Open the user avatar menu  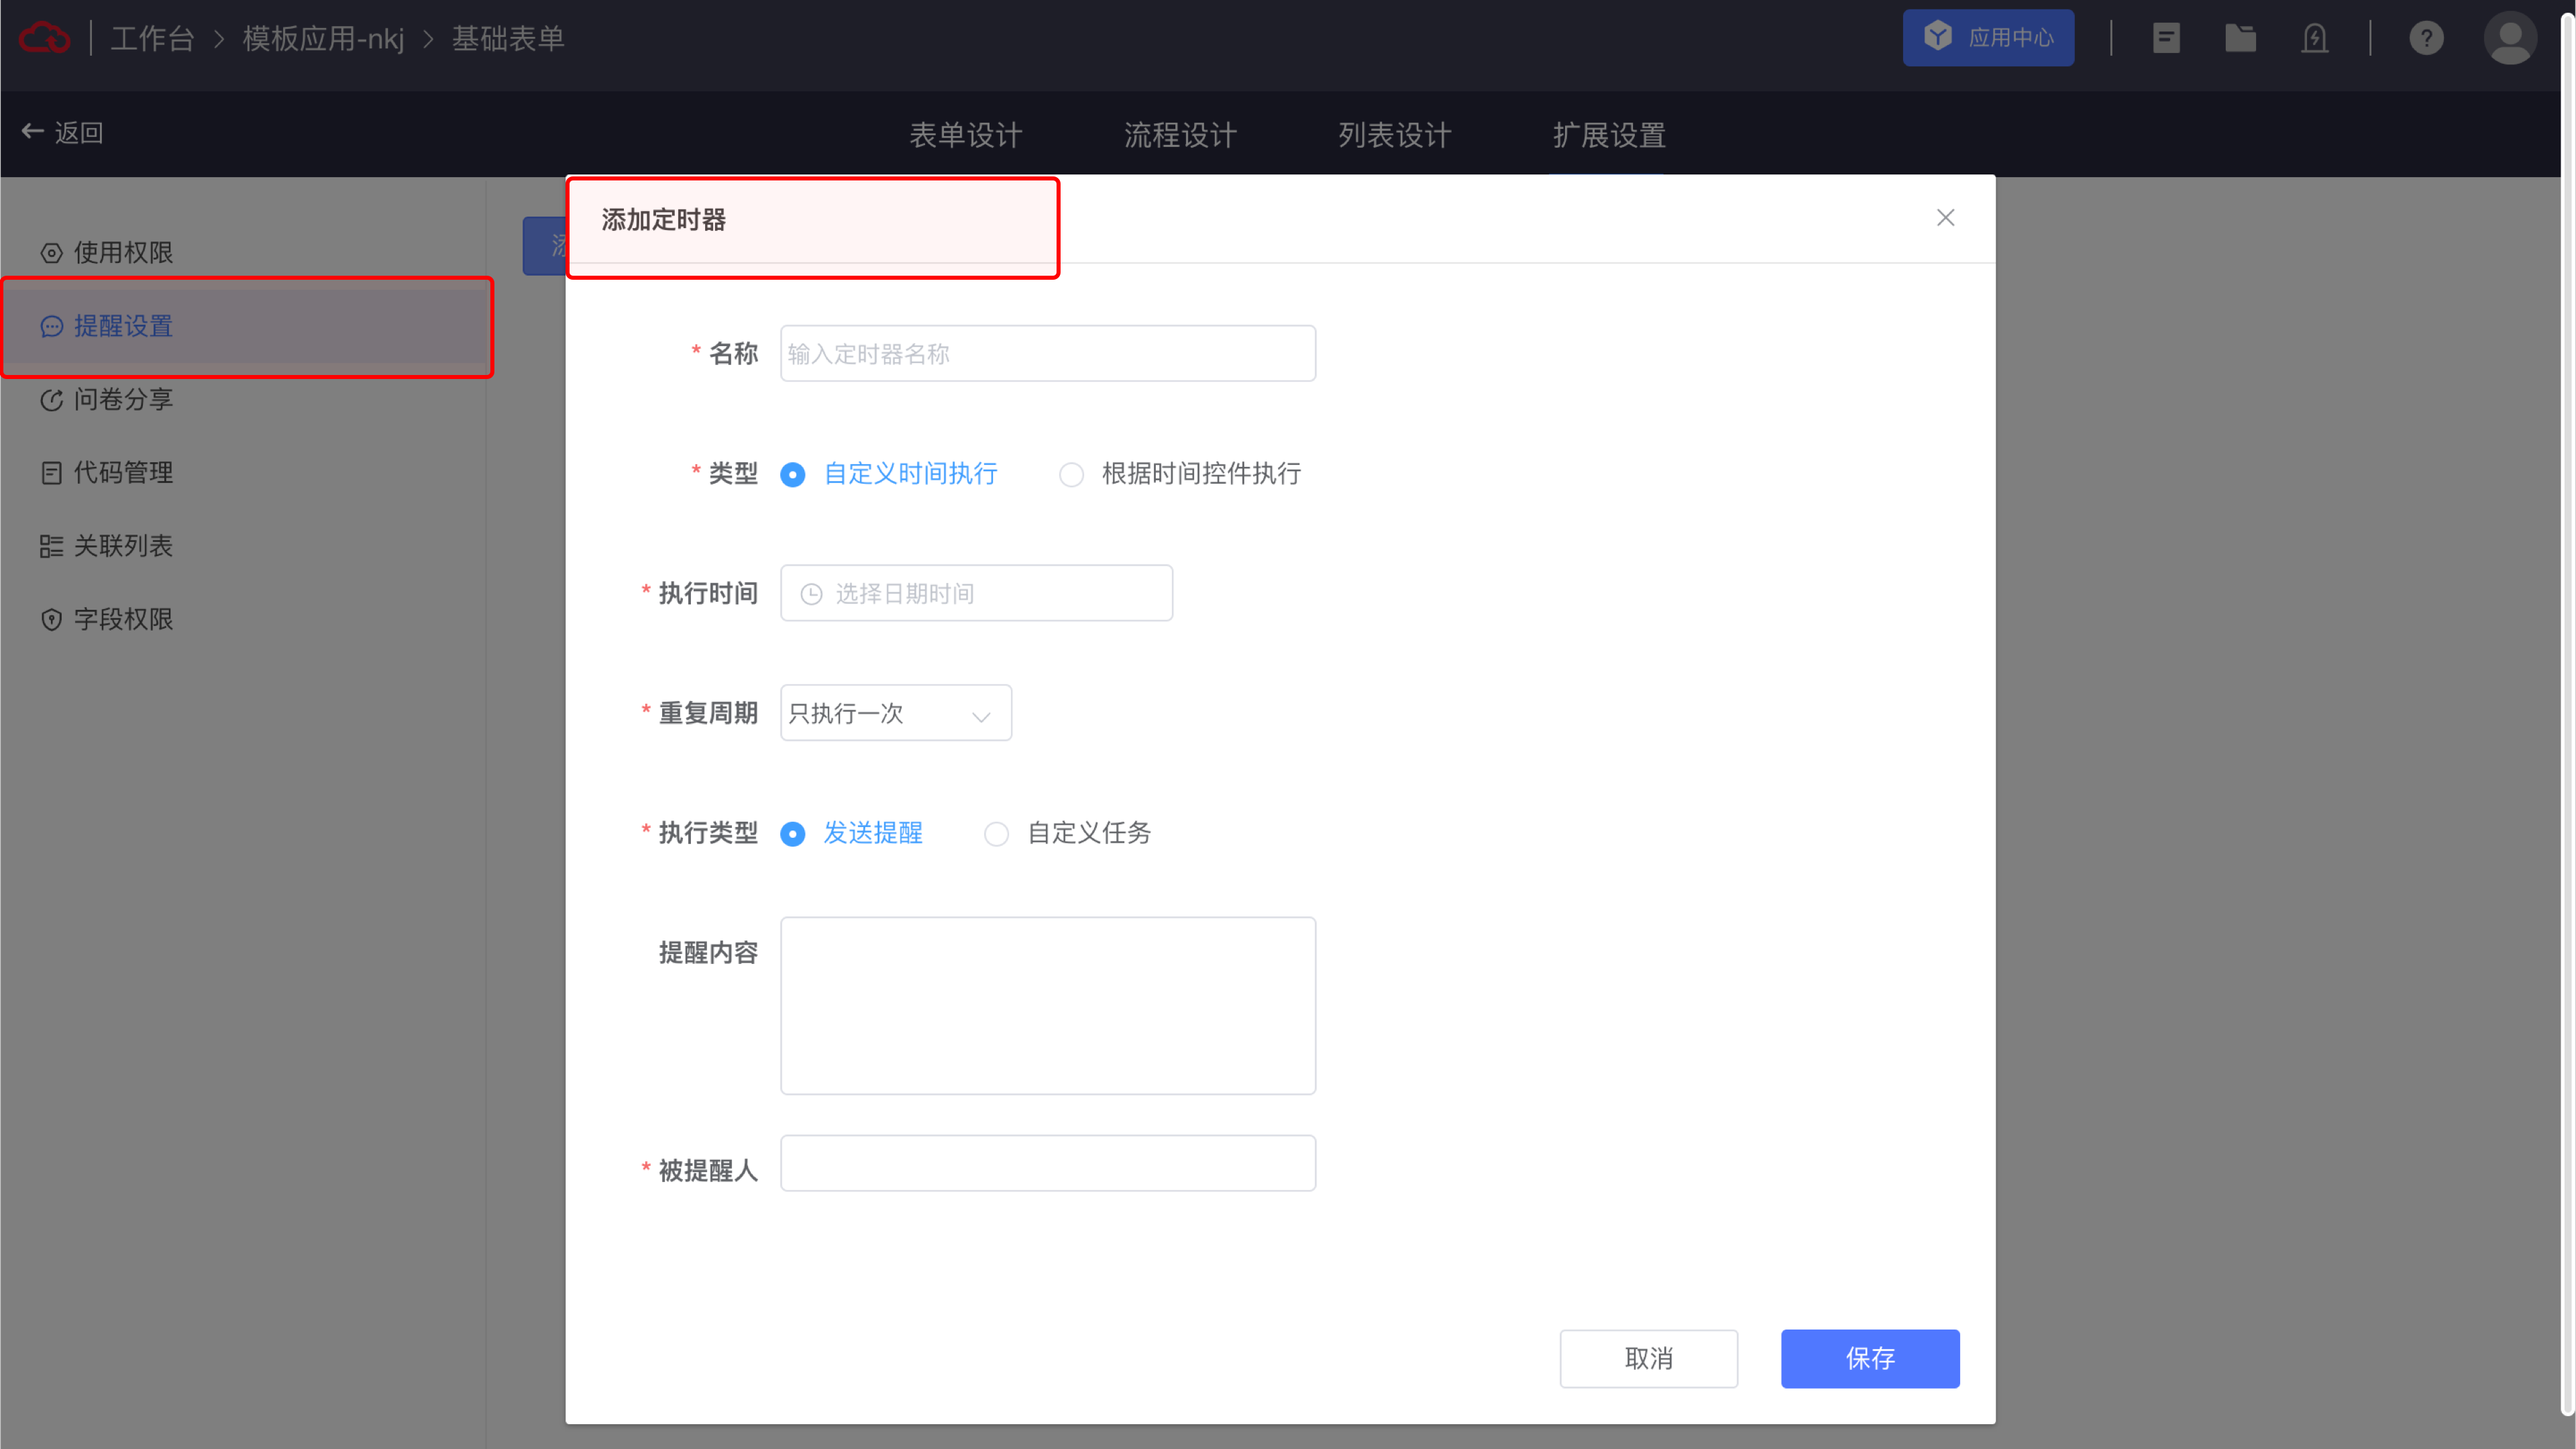pos(2509,38)
